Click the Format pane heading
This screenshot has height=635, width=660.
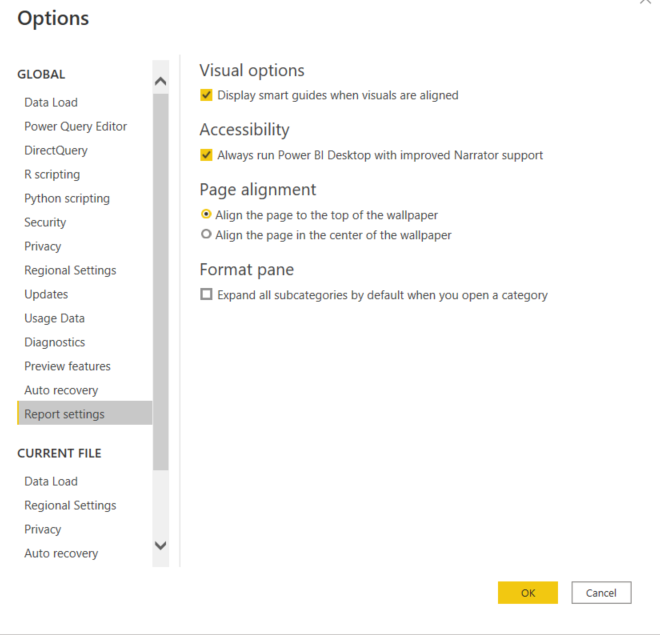point(247,269)
